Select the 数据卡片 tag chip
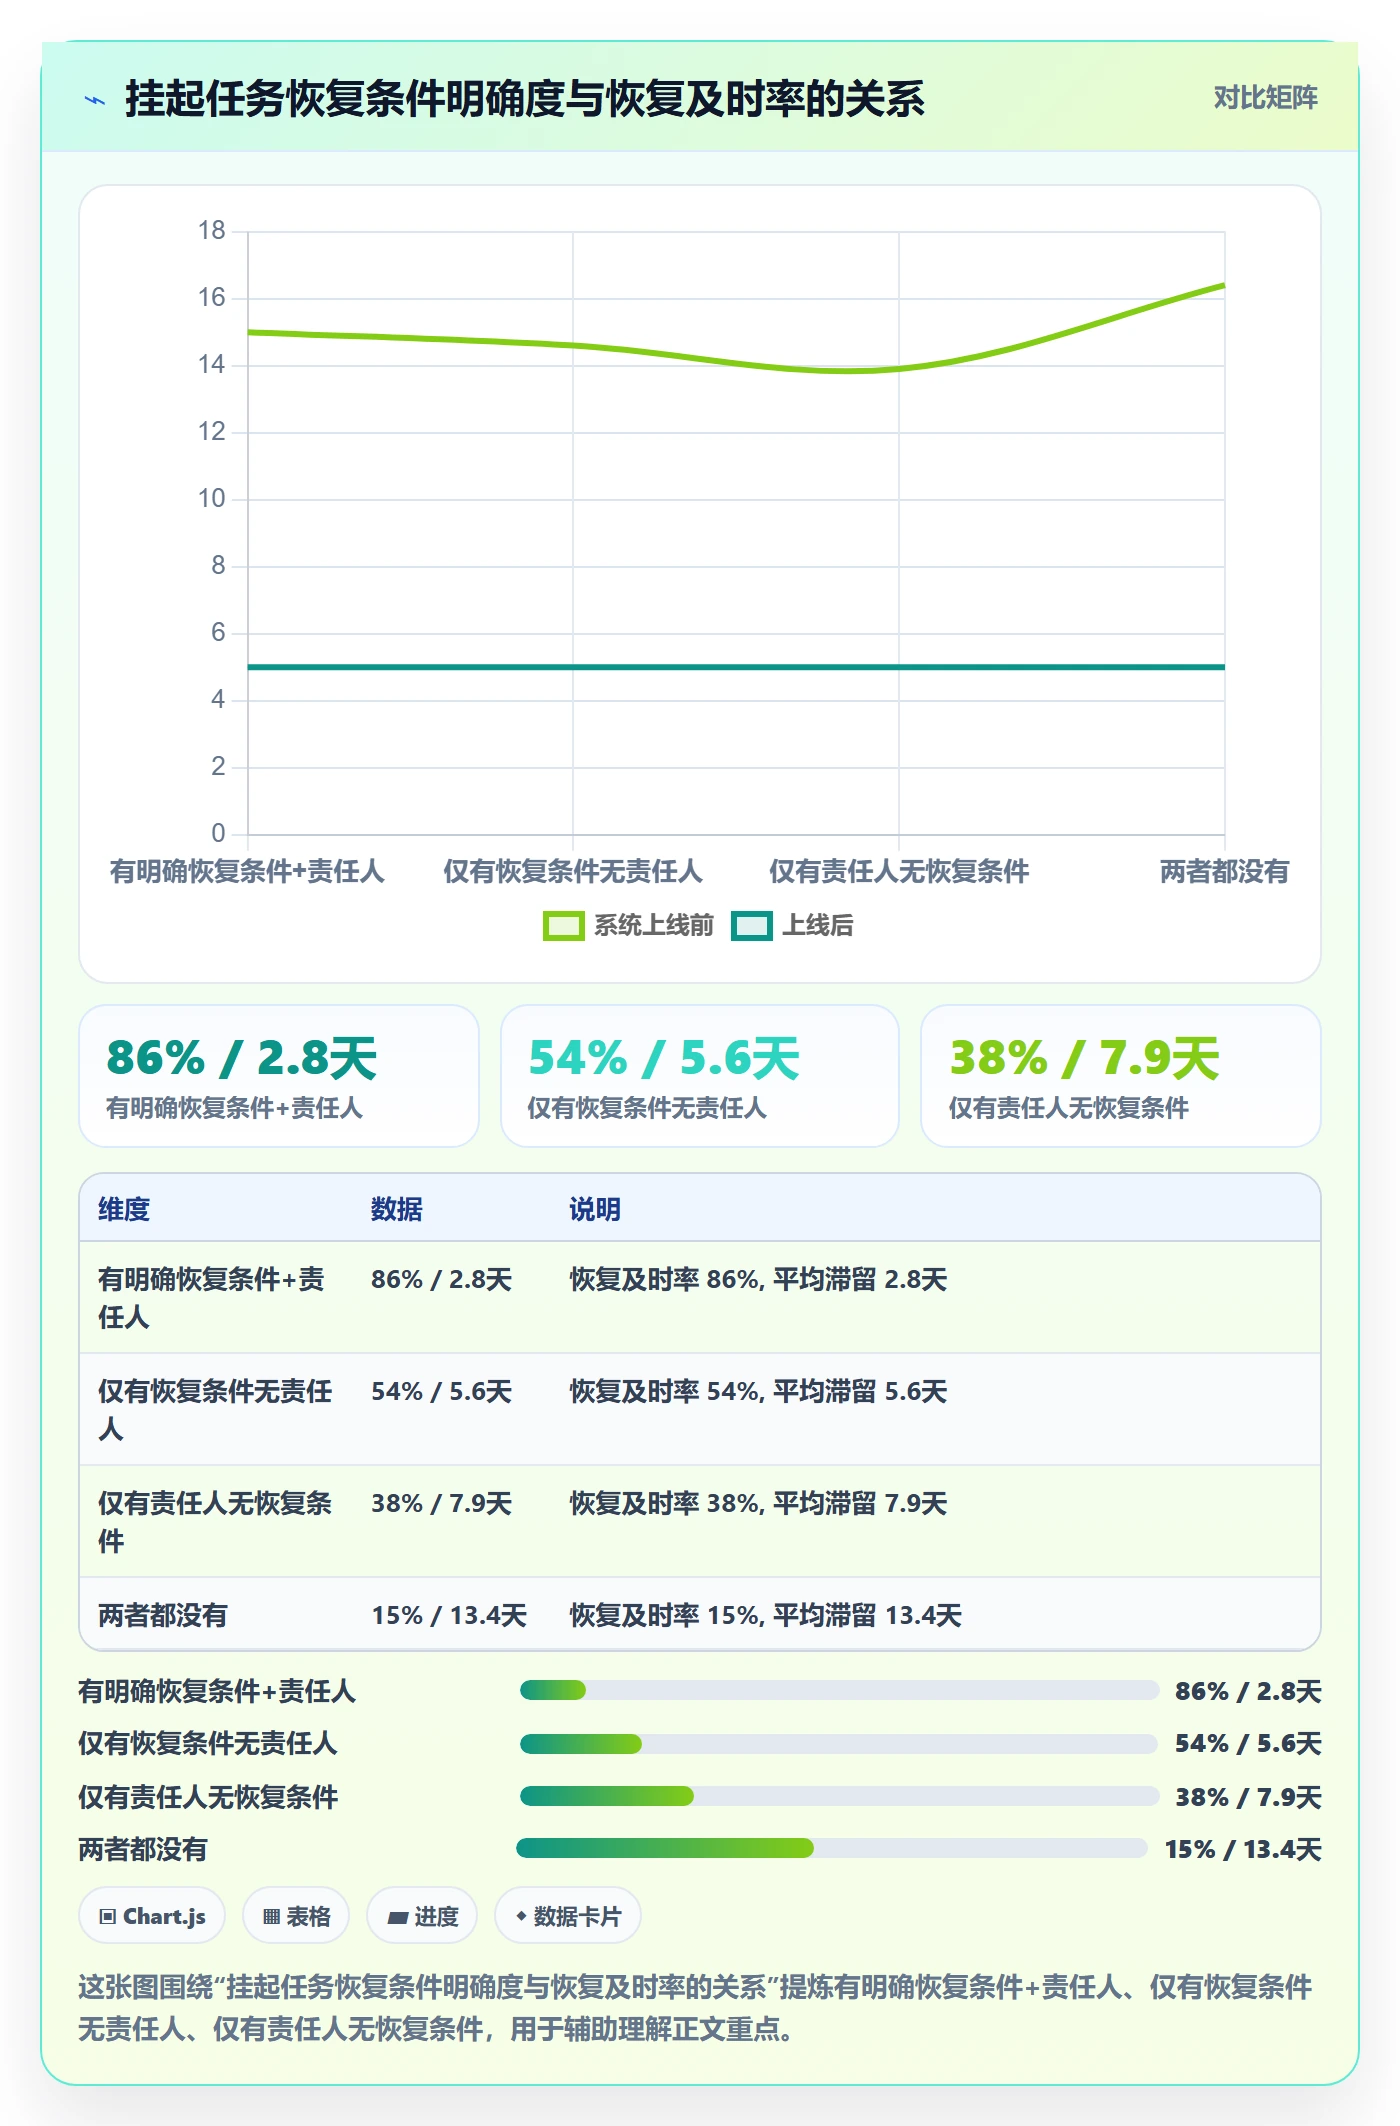 568,1916
